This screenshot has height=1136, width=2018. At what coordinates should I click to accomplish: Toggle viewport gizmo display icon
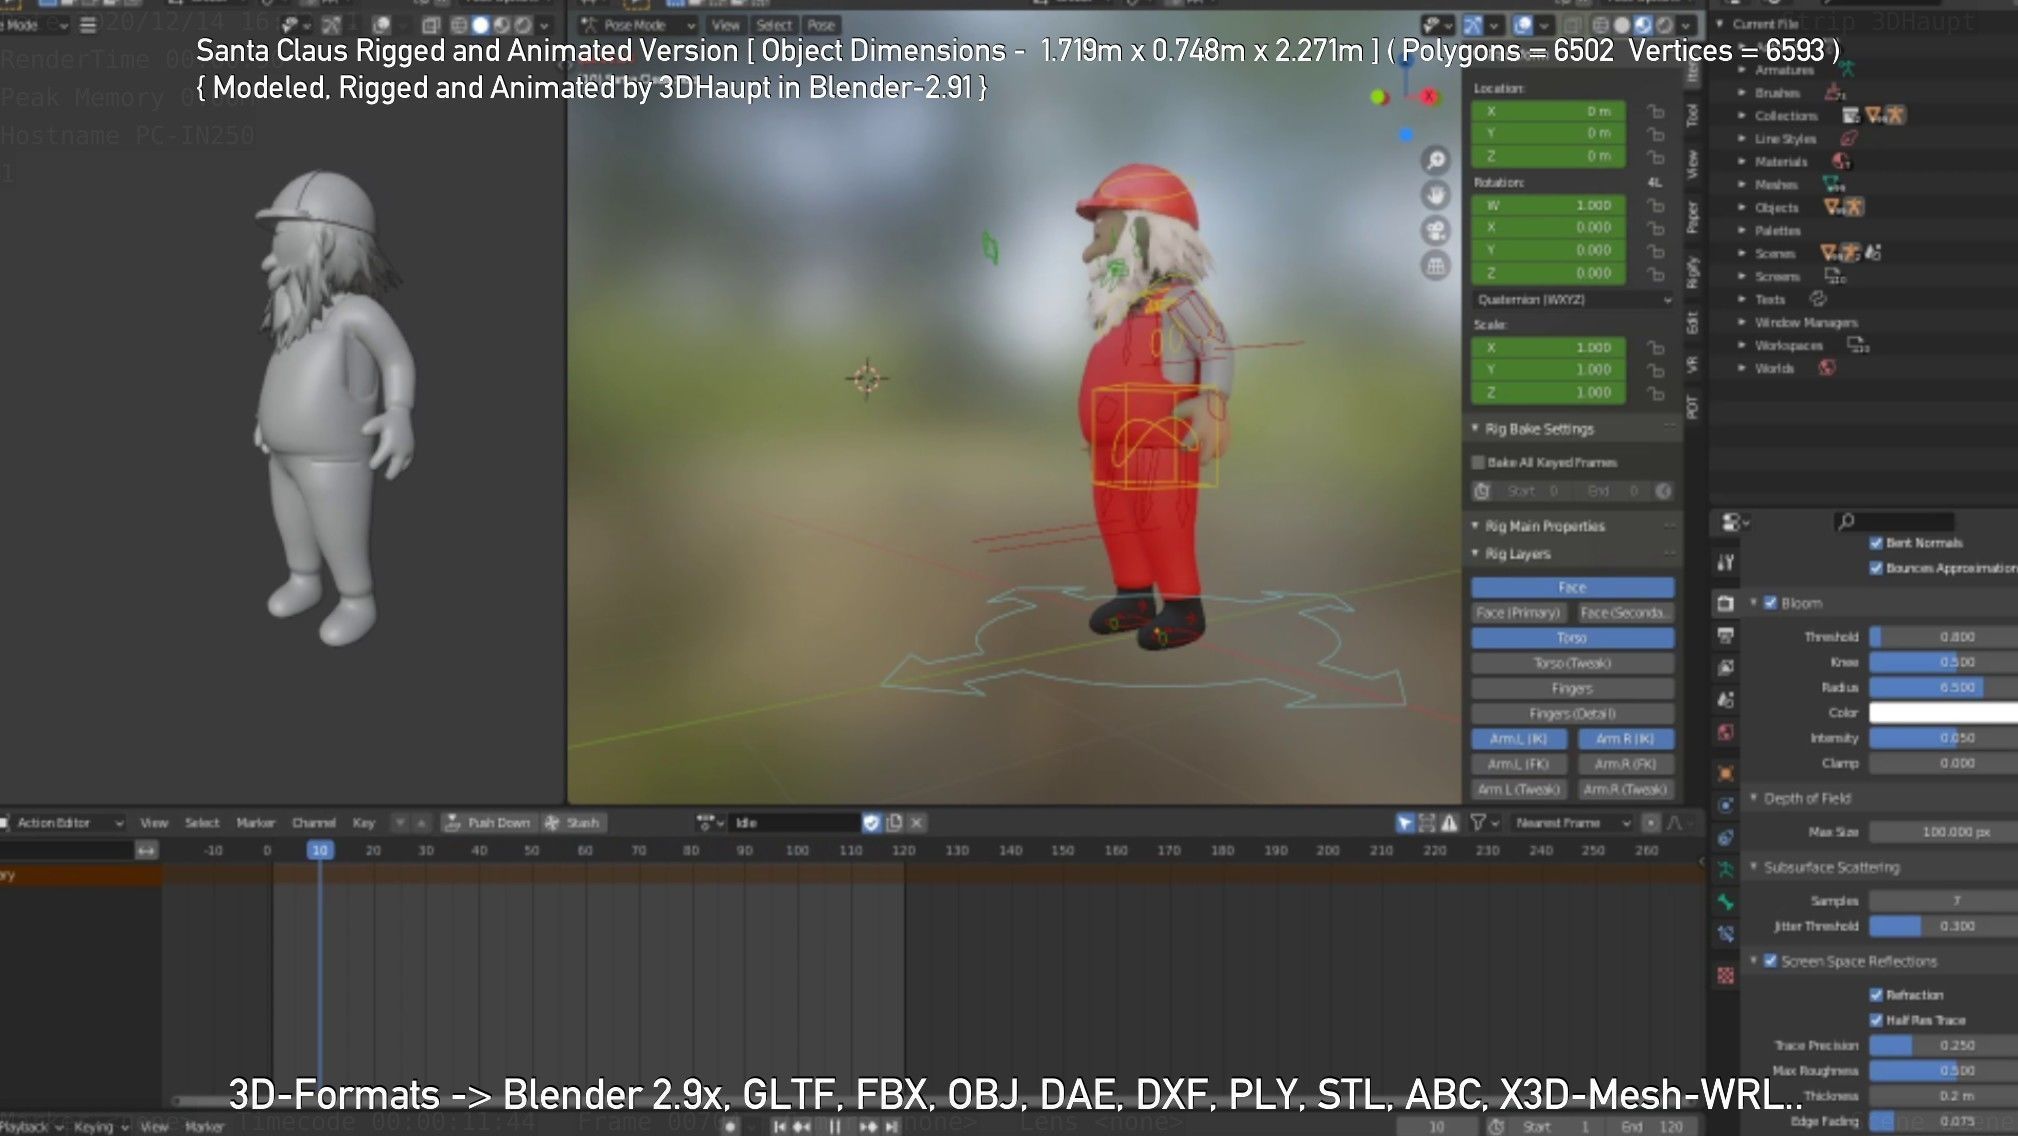[1474, 24]
